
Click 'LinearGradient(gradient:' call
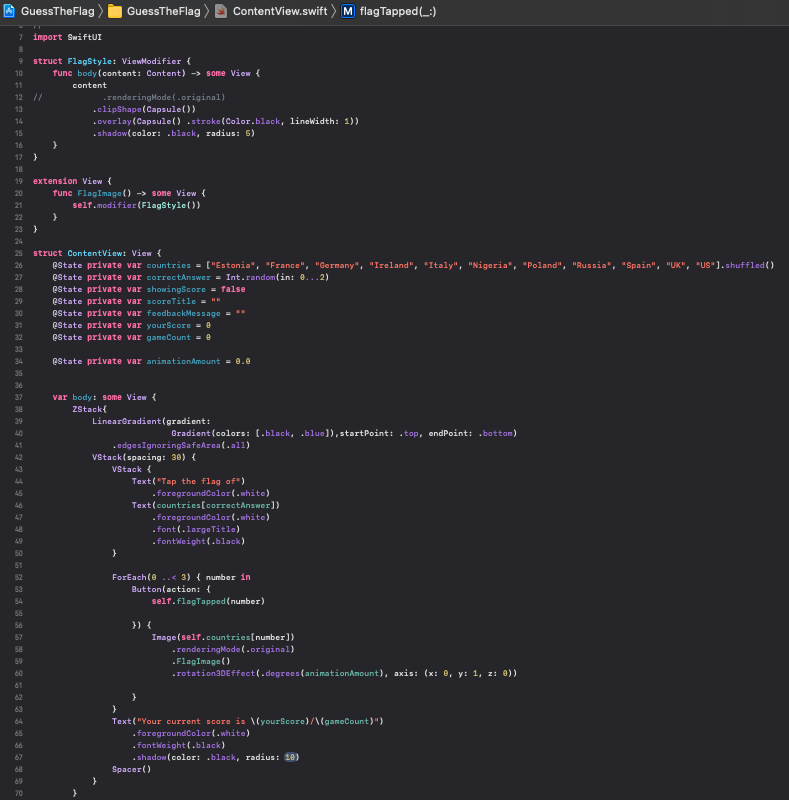coord(151,421)
